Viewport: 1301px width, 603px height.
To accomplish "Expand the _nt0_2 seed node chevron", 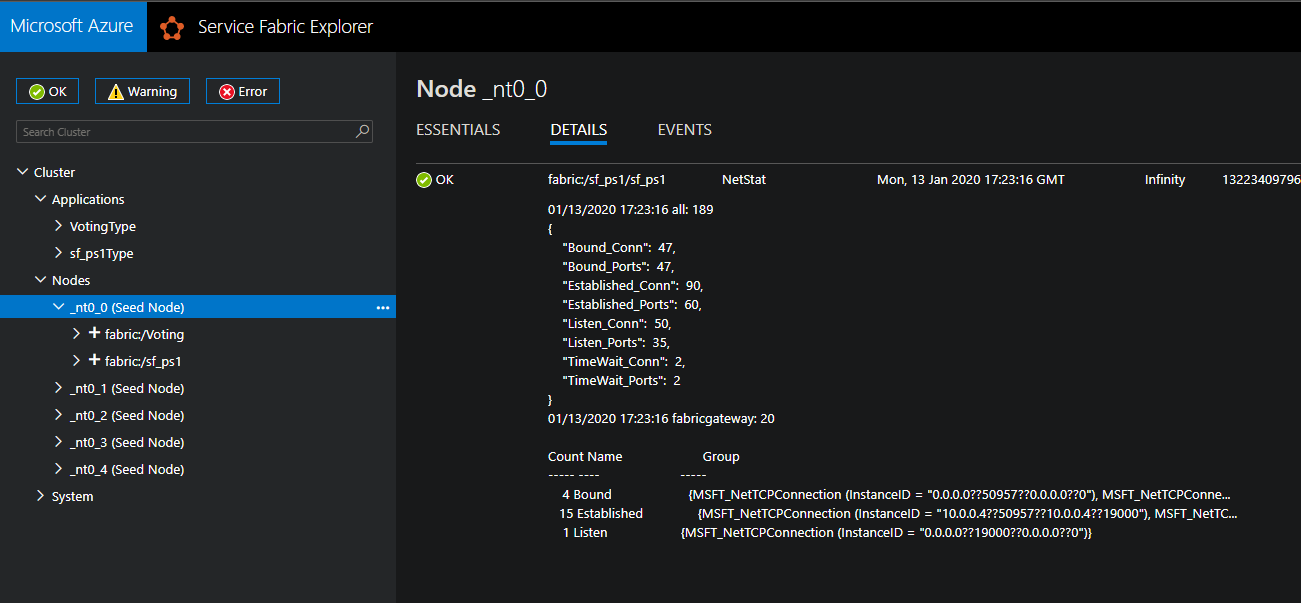I will pos(59,415).
